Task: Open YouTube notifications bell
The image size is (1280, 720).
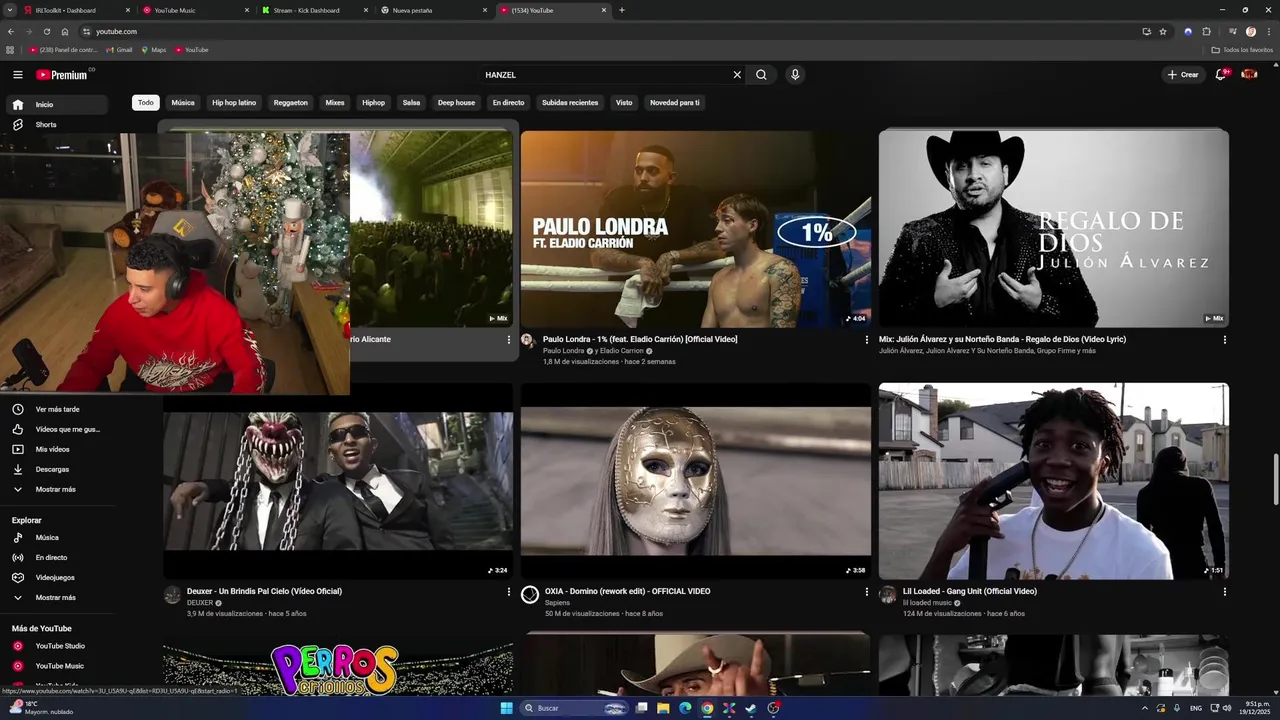Action: pyautogui.click(x=1221, y=75)
